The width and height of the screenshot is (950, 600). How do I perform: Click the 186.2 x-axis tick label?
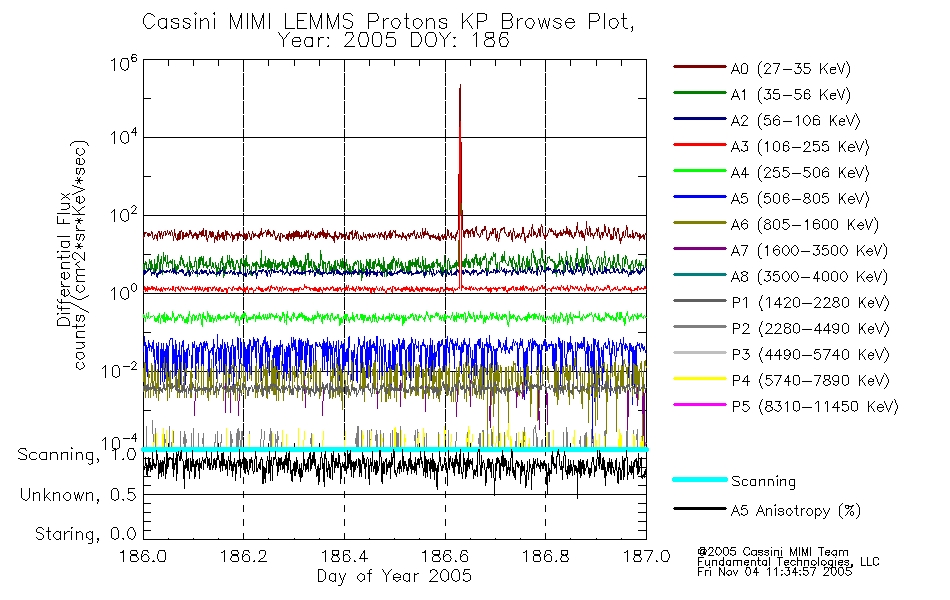pos(244,556)
